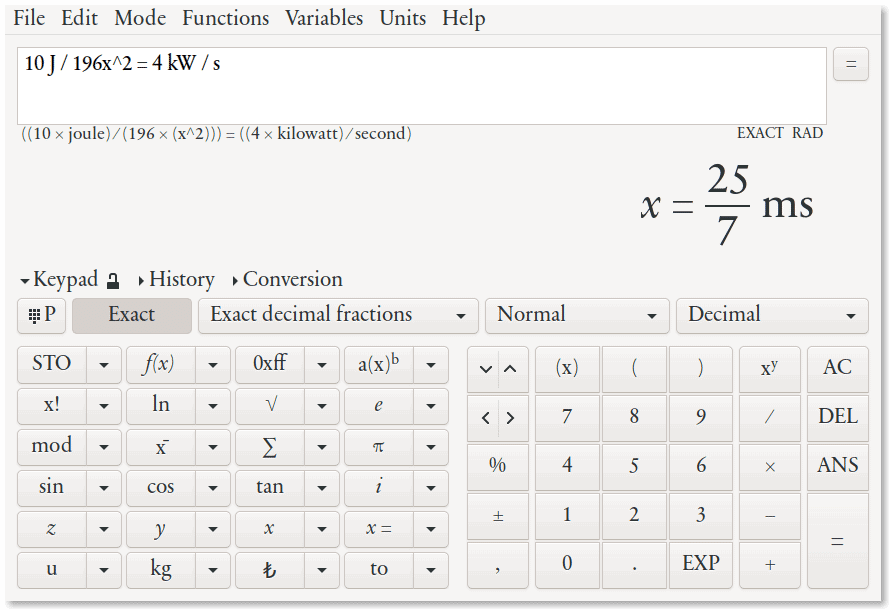The image size is (890, 610).
Task: Open programming keypad grid button P
Action: click(x=41, y=315)
